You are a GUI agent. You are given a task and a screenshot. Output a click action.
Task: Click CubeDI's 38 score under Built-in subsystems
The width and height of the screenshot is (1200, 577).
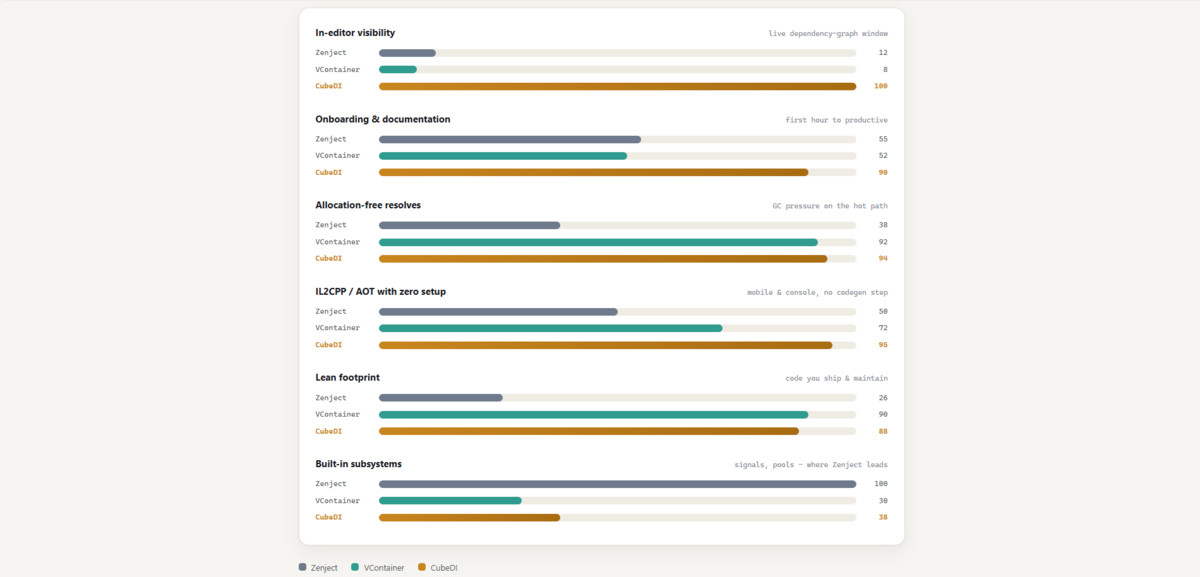coord(883,517)
